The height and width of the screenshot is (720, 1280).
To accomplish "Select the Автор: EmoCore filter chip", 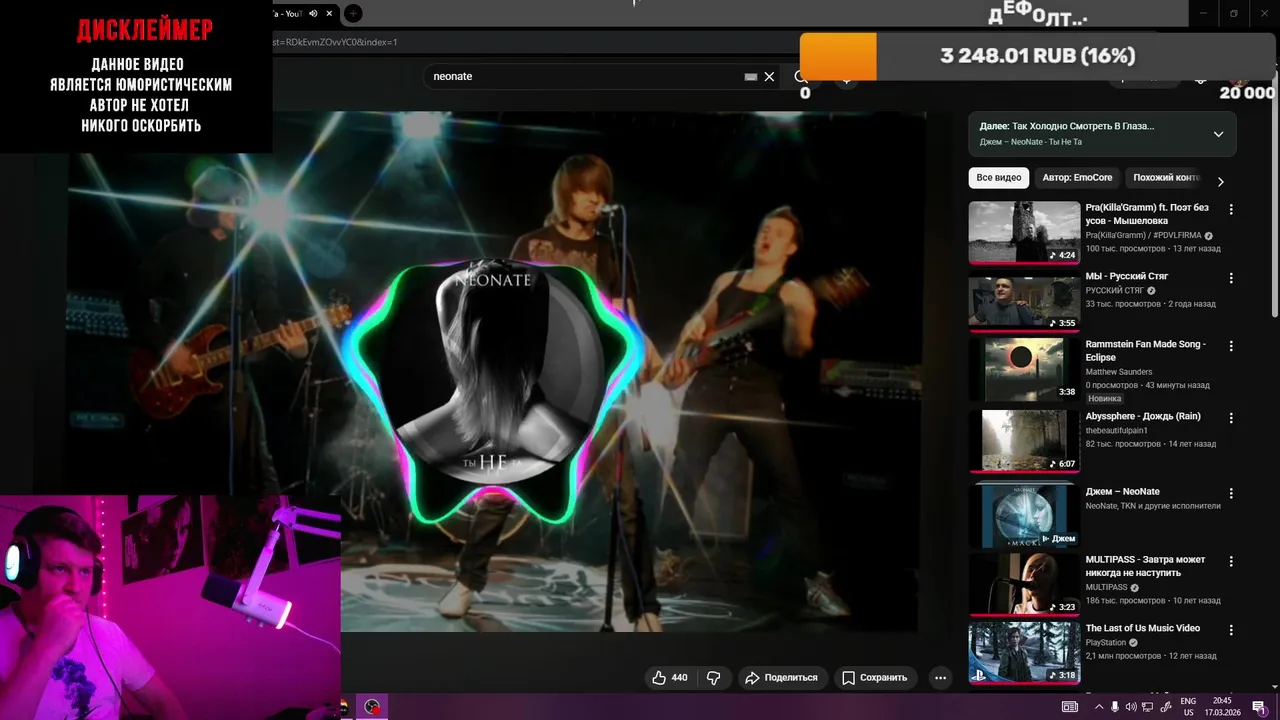I will point(1077,178).
